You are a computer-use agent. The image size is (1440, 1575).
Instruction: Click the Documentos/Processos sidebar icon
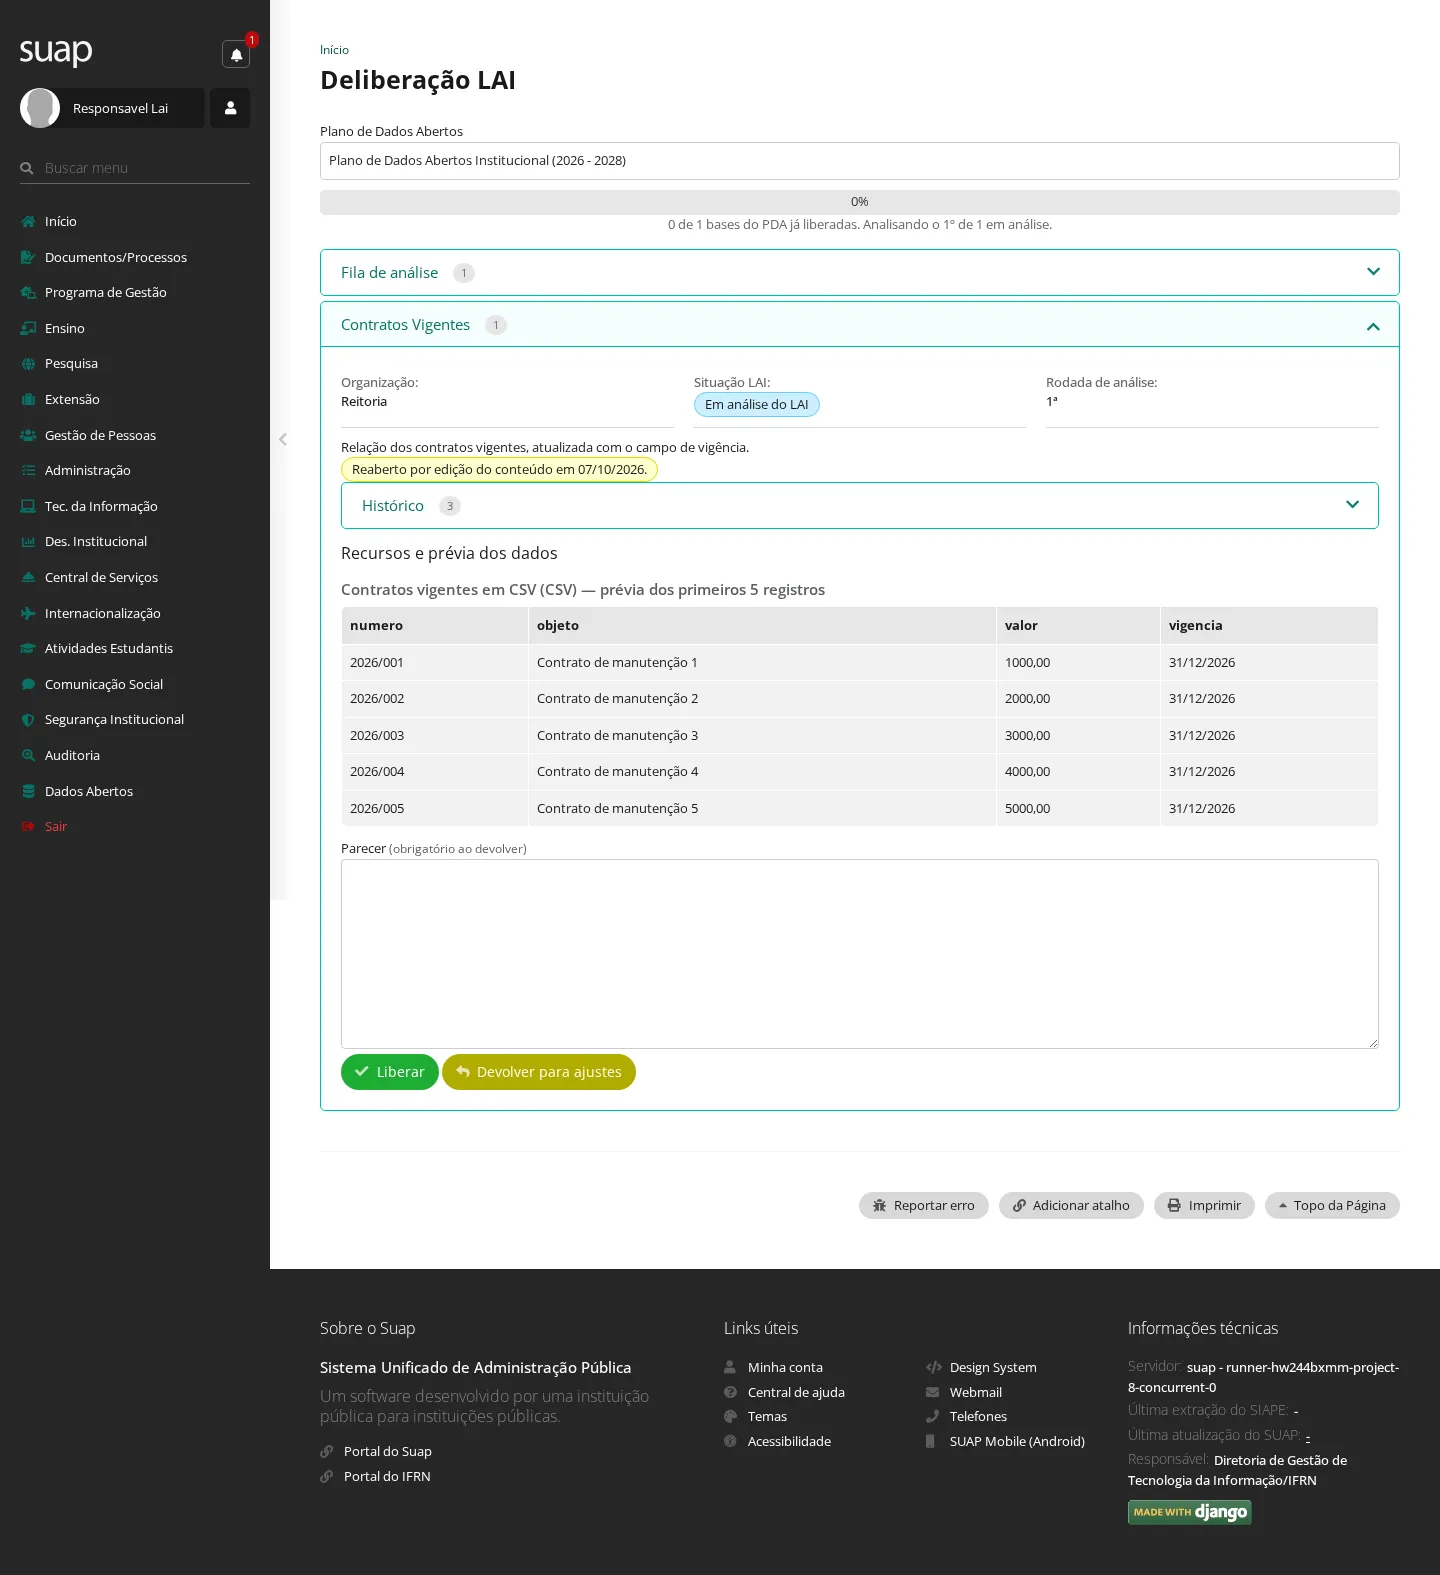[28, 257]
